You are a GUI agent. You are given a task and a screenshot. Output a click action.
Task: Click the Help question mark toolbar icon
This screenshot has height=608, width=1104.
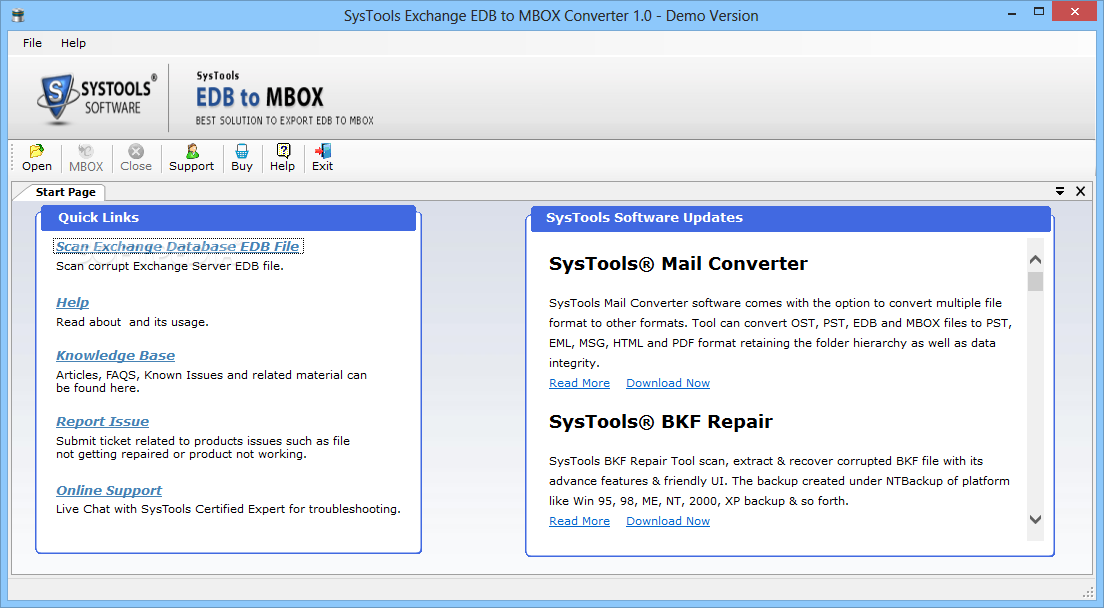coord(282,158)
